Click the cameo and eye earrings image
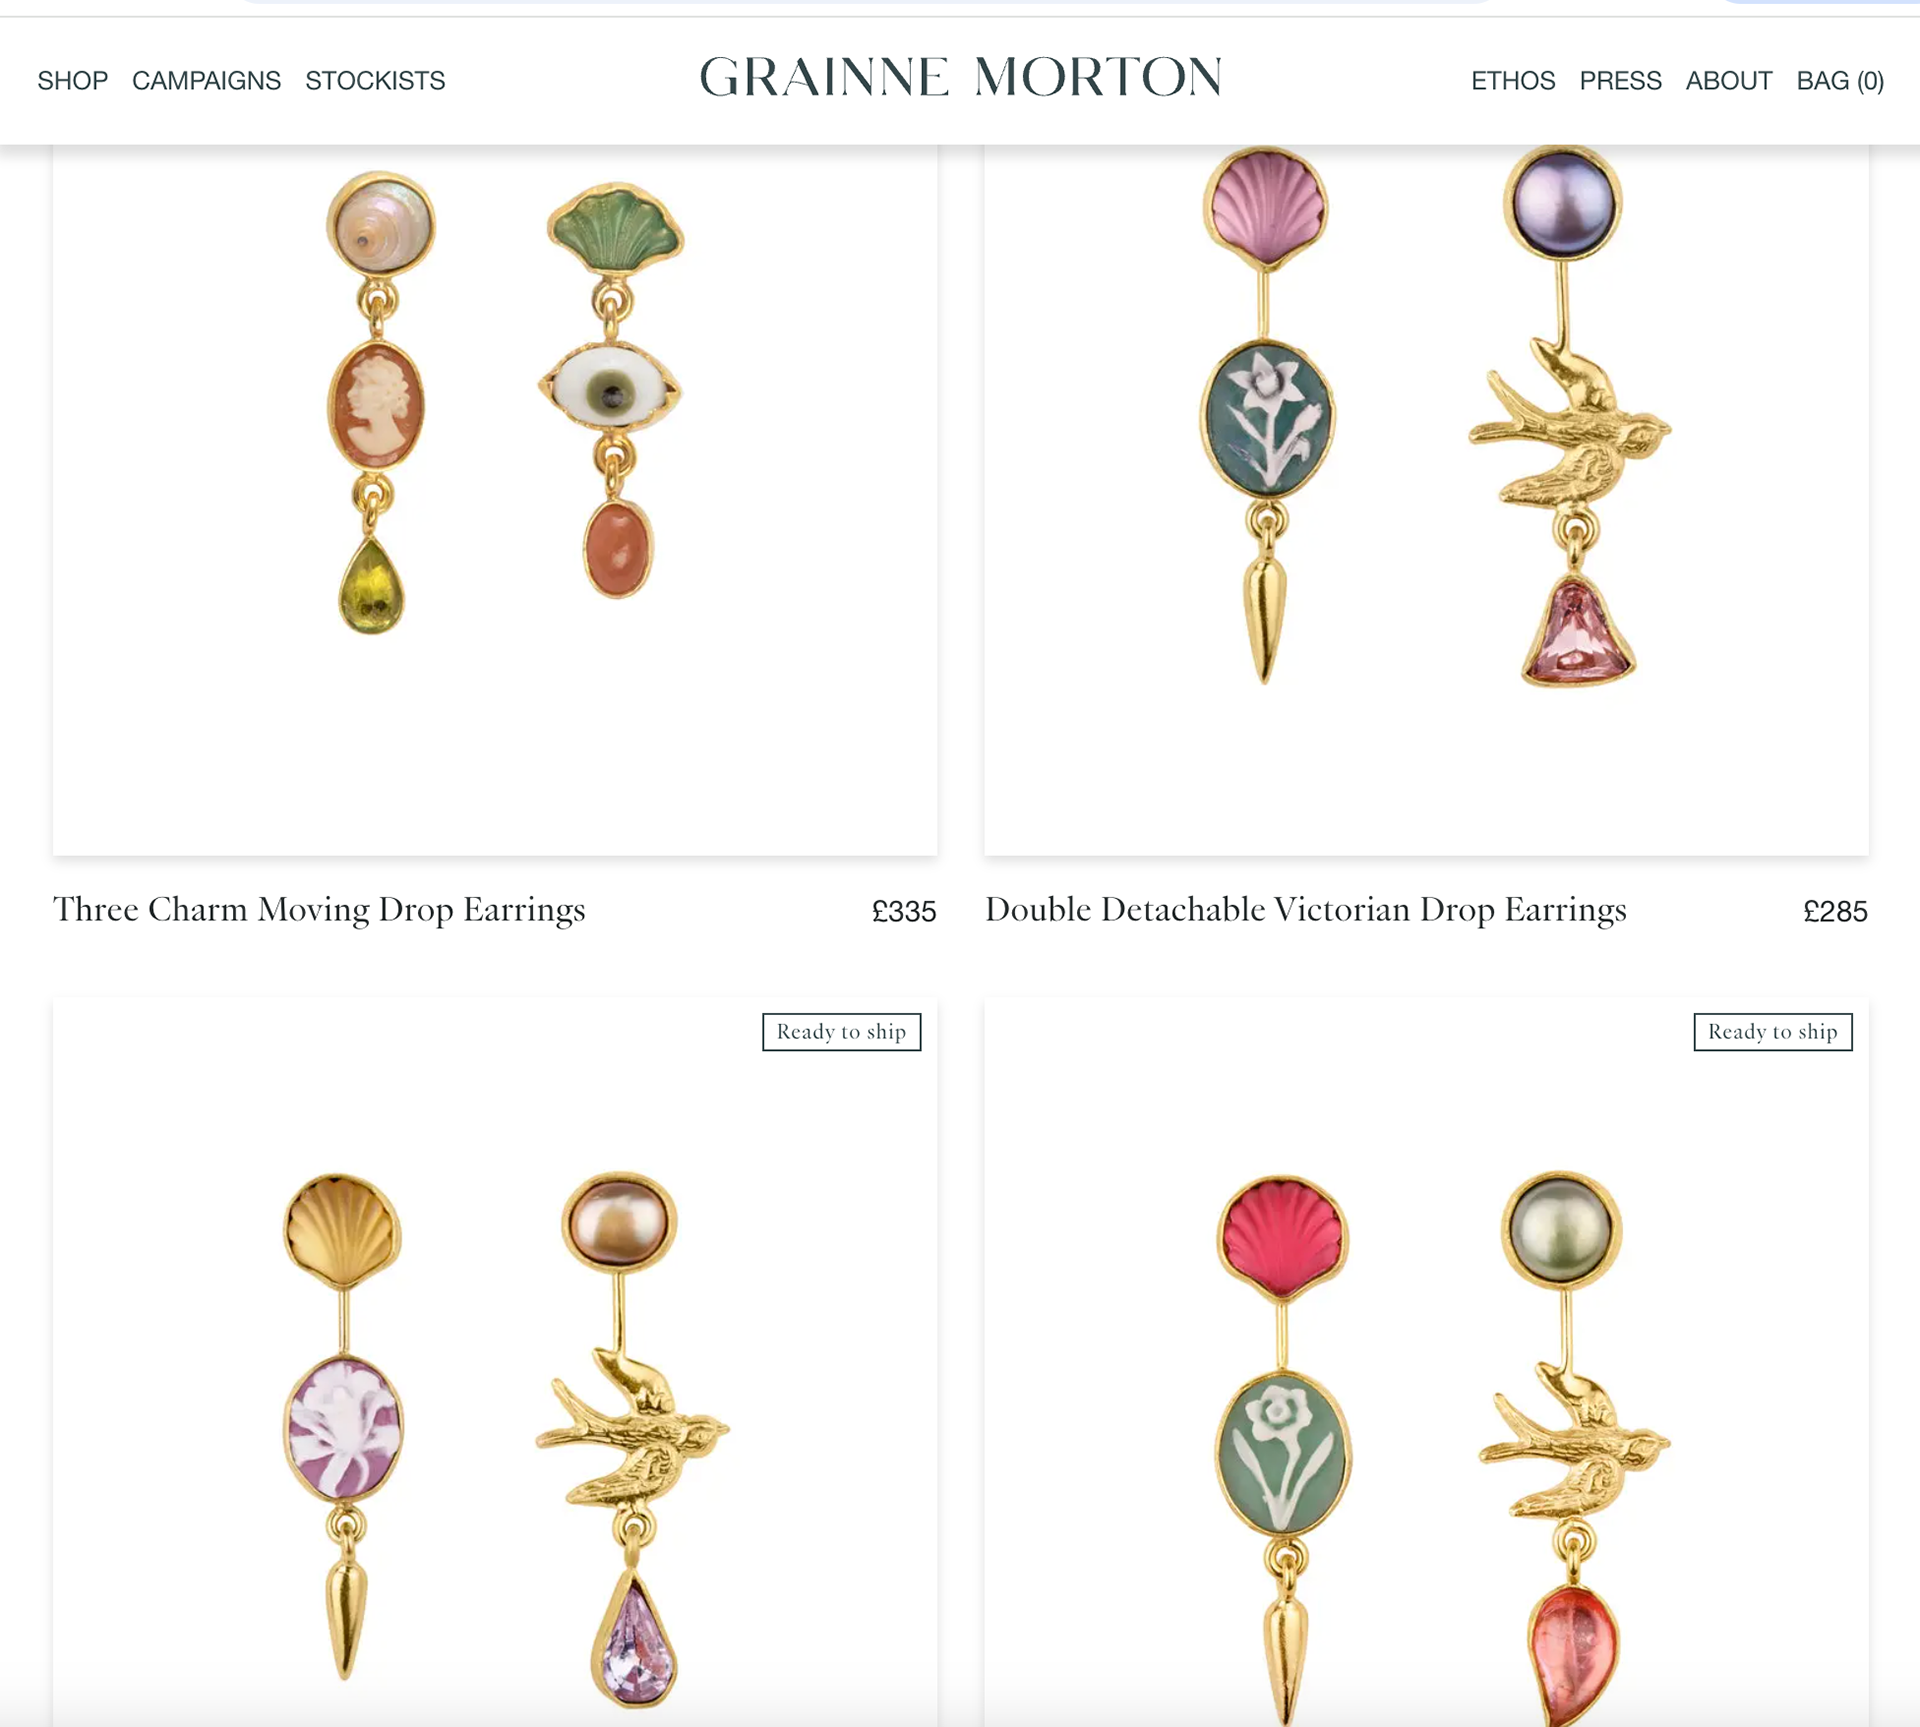The width and height of the screenshot is (1920, 1727). (x=495, y=500)
